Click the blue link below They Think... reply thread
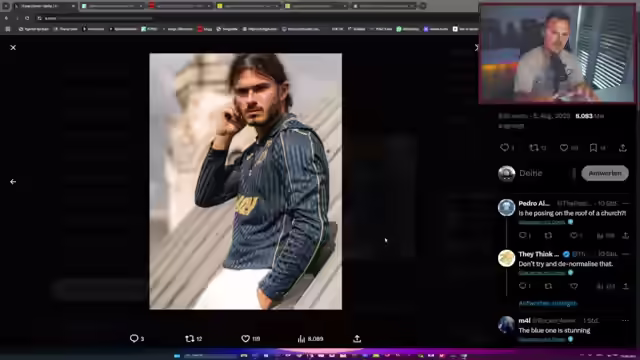The height and width of the screenshot is (360, 640). 548,303
